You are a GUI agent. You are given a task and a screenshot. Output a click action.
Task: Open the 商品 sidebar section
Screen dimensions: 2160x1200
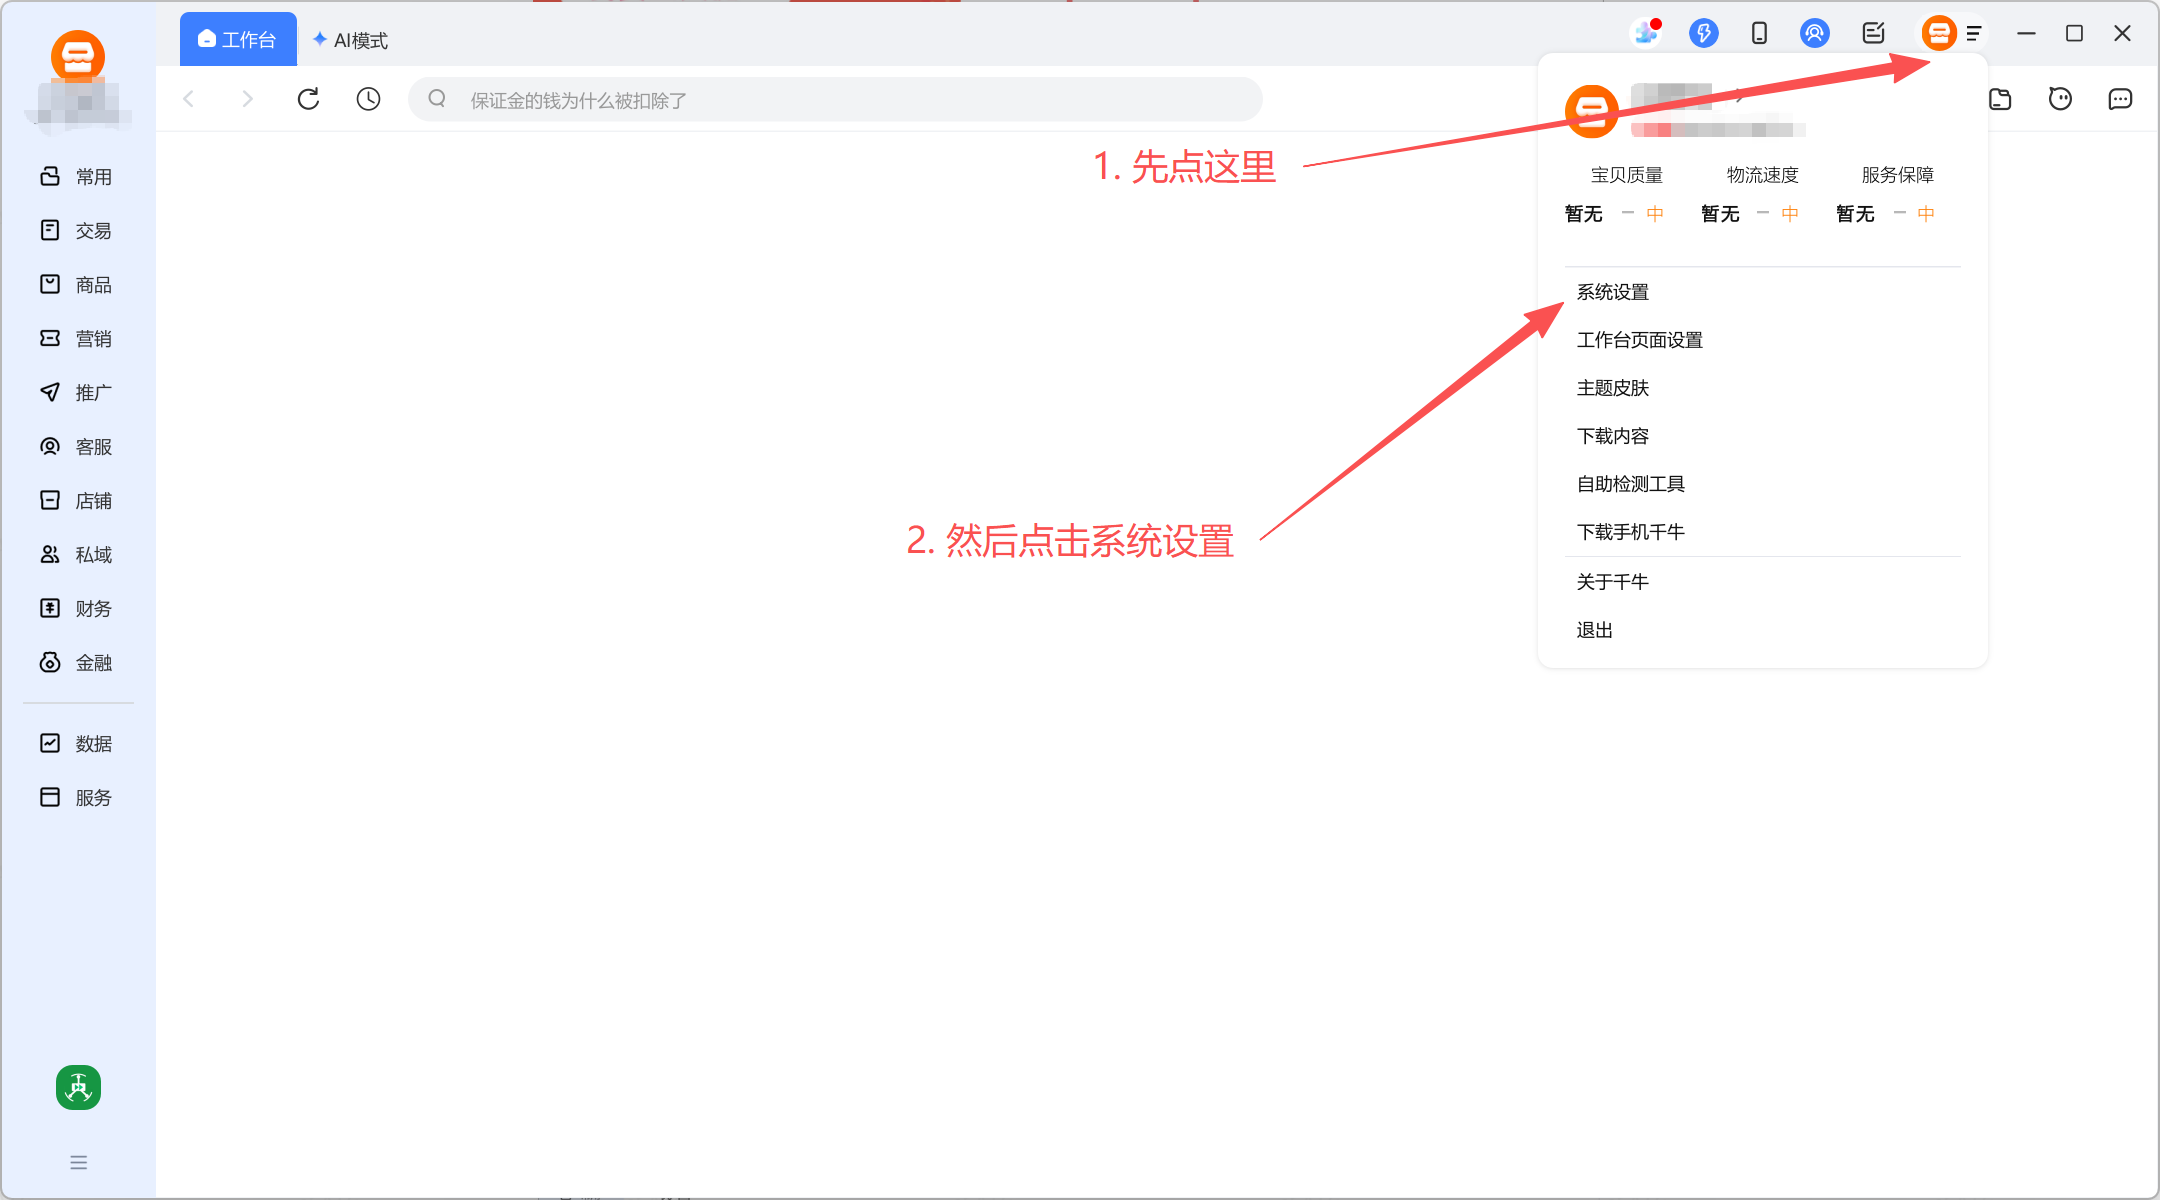coord(77,285)
